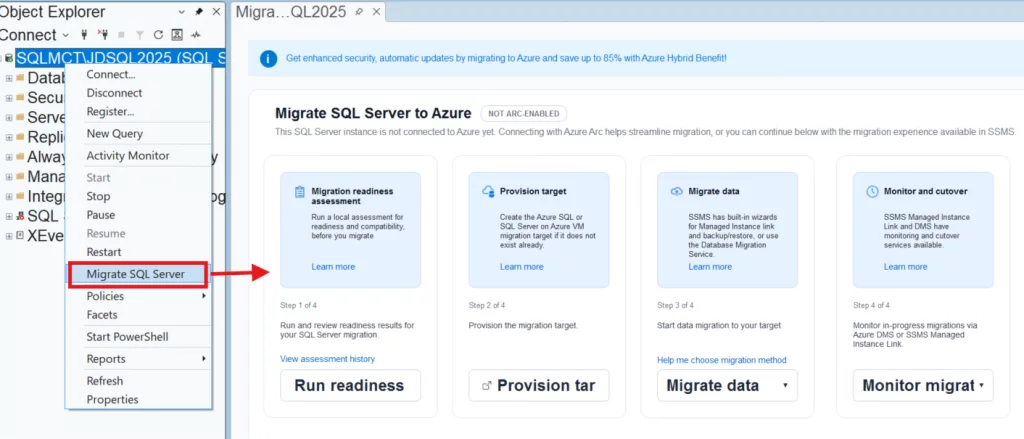
Task: Open the Monitor migrat button dropdown arrow
Action: [982, 385]
